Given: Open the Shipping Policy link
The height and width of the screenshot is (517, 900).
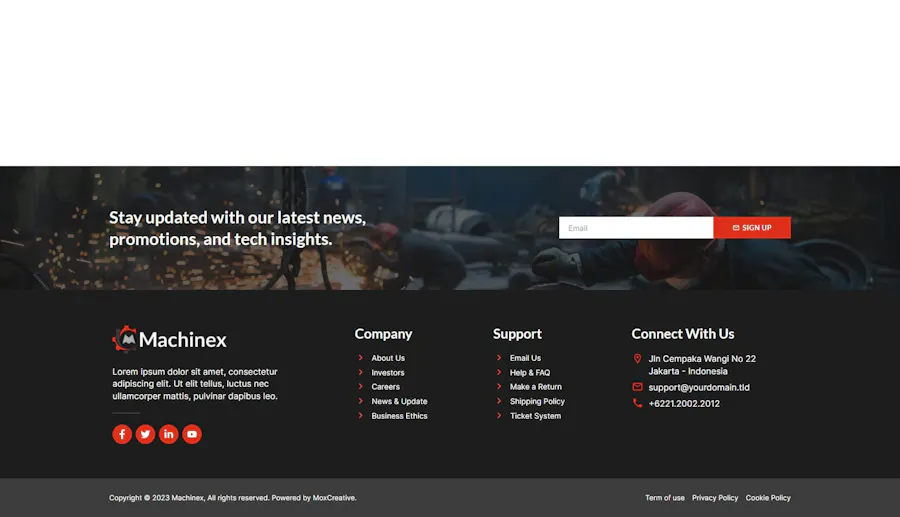Looking at the screenshot, I should pyautogui.click(x=537, y=401).
